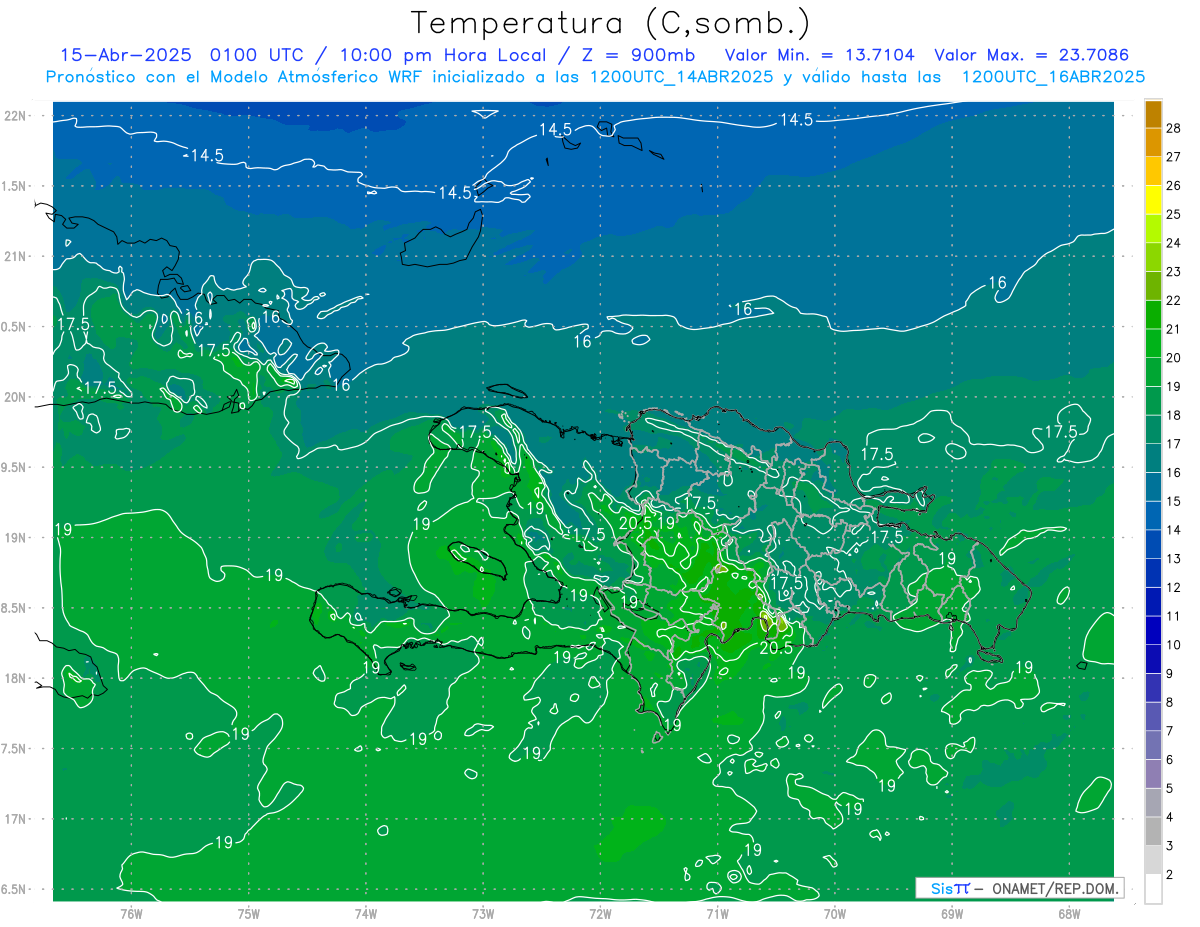Image resolution: width=1200 pixels, height=927 pixels.
Task: Click the '75W' longitude axis label
Action: click(x=249, y=914)
